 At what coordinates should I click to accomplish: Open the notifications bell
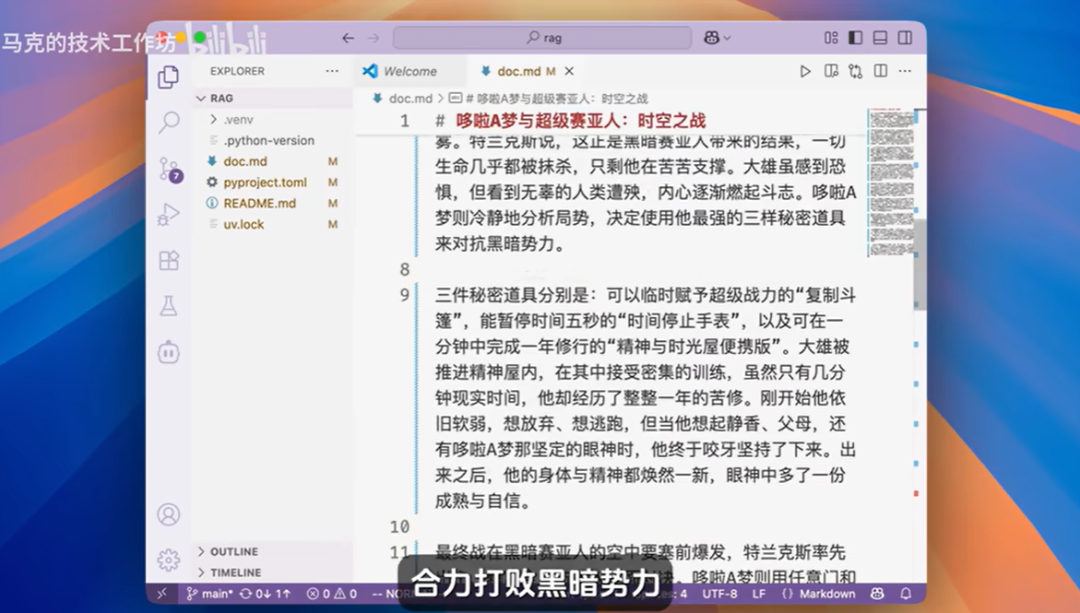[906, 594]
